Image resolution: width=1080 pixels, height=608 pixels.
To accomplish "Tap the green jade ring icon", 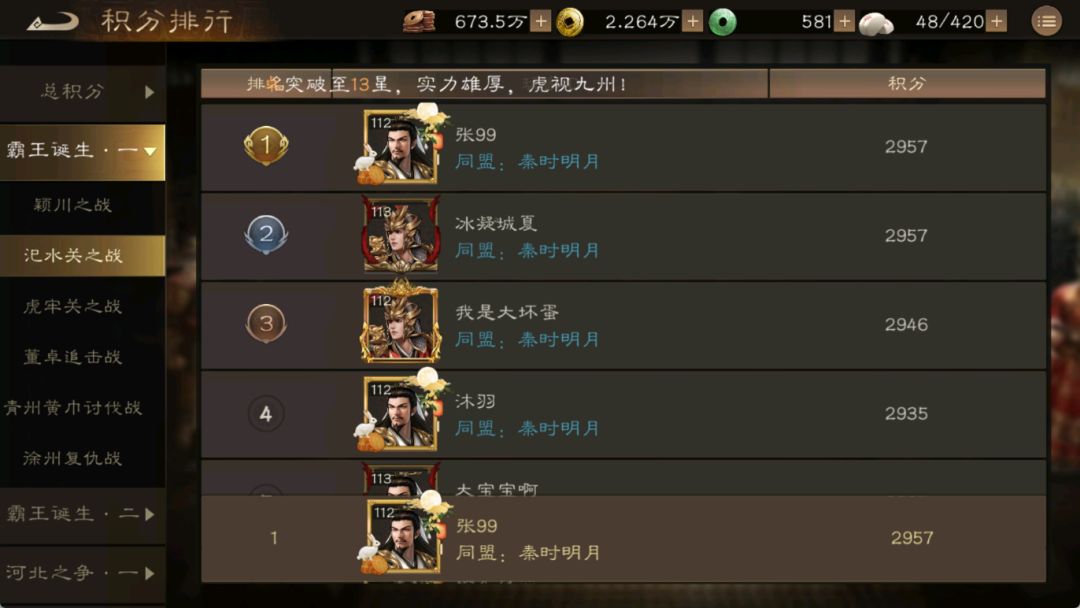I will (723, 22).
